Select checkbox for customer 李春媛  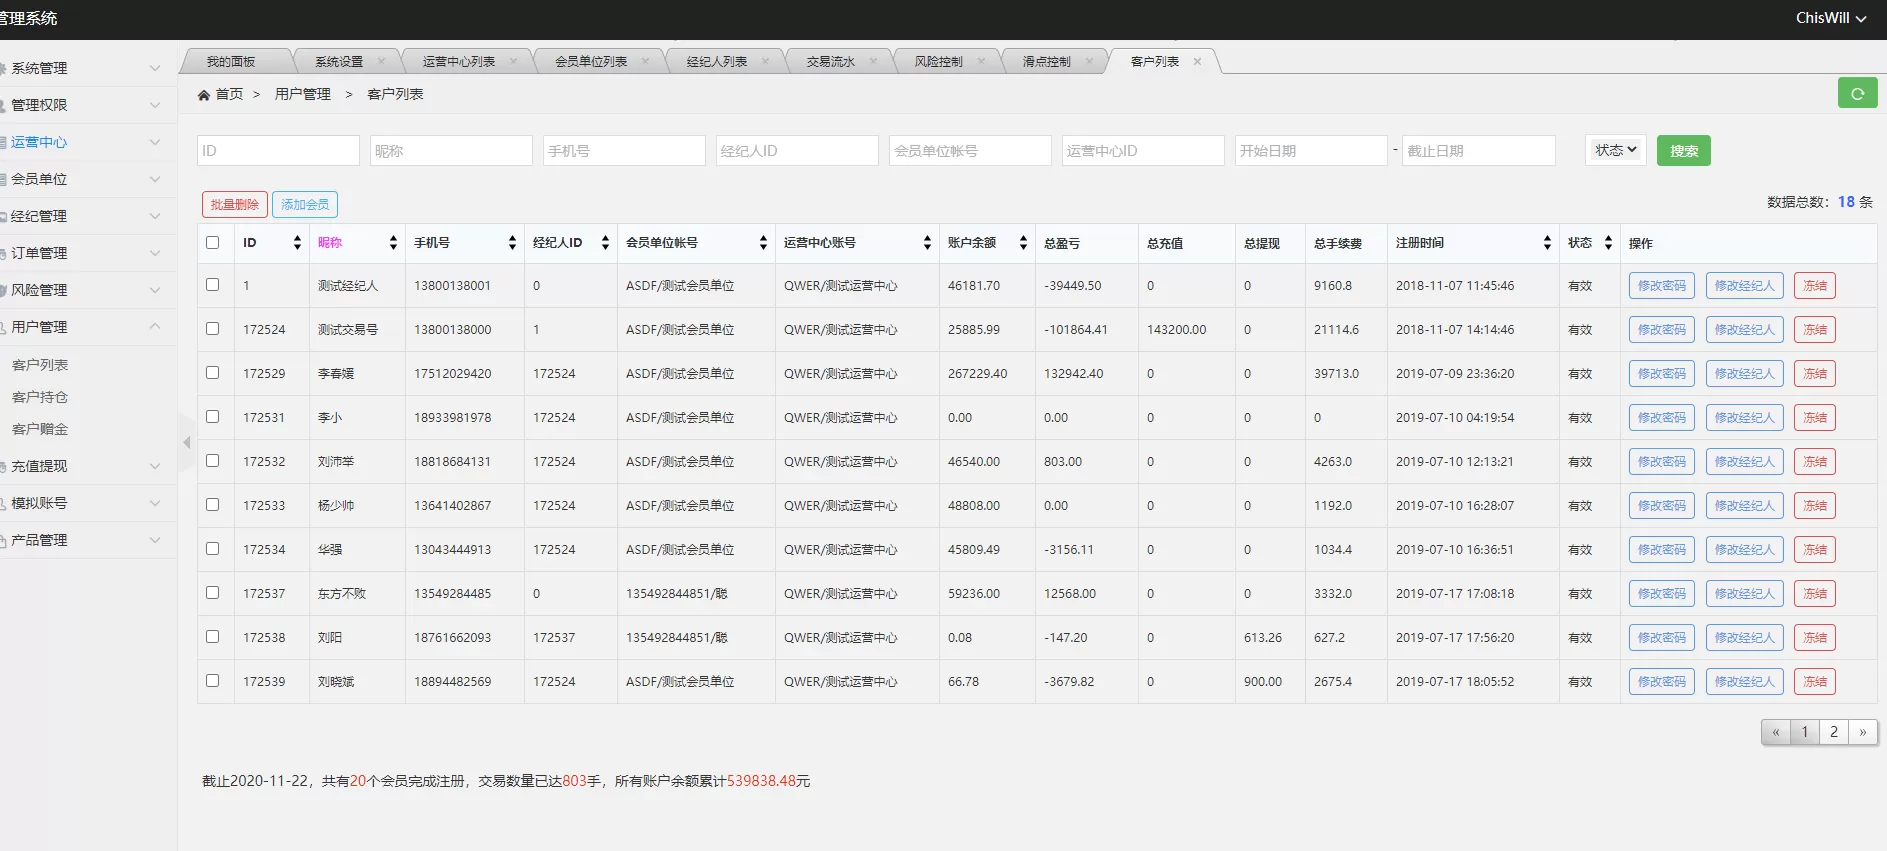pos(212,373)
